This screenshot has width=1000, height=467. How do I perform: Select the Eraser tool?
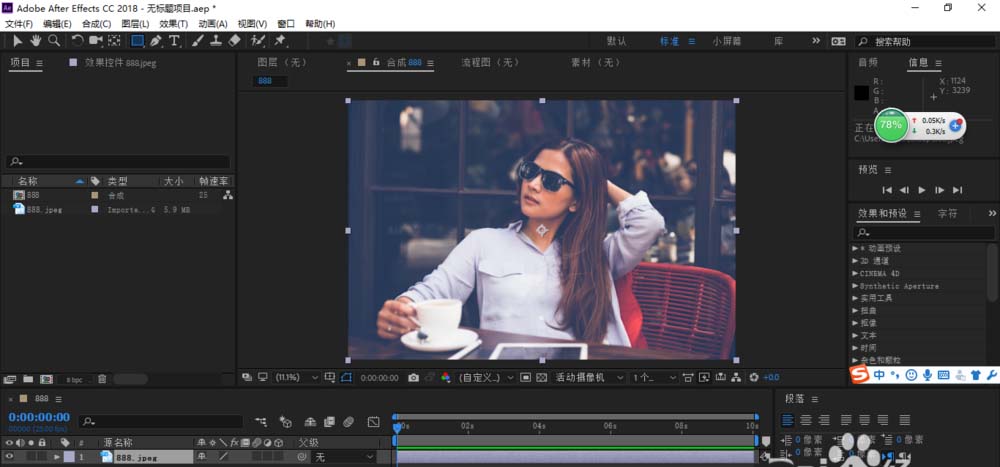(234, 41)
